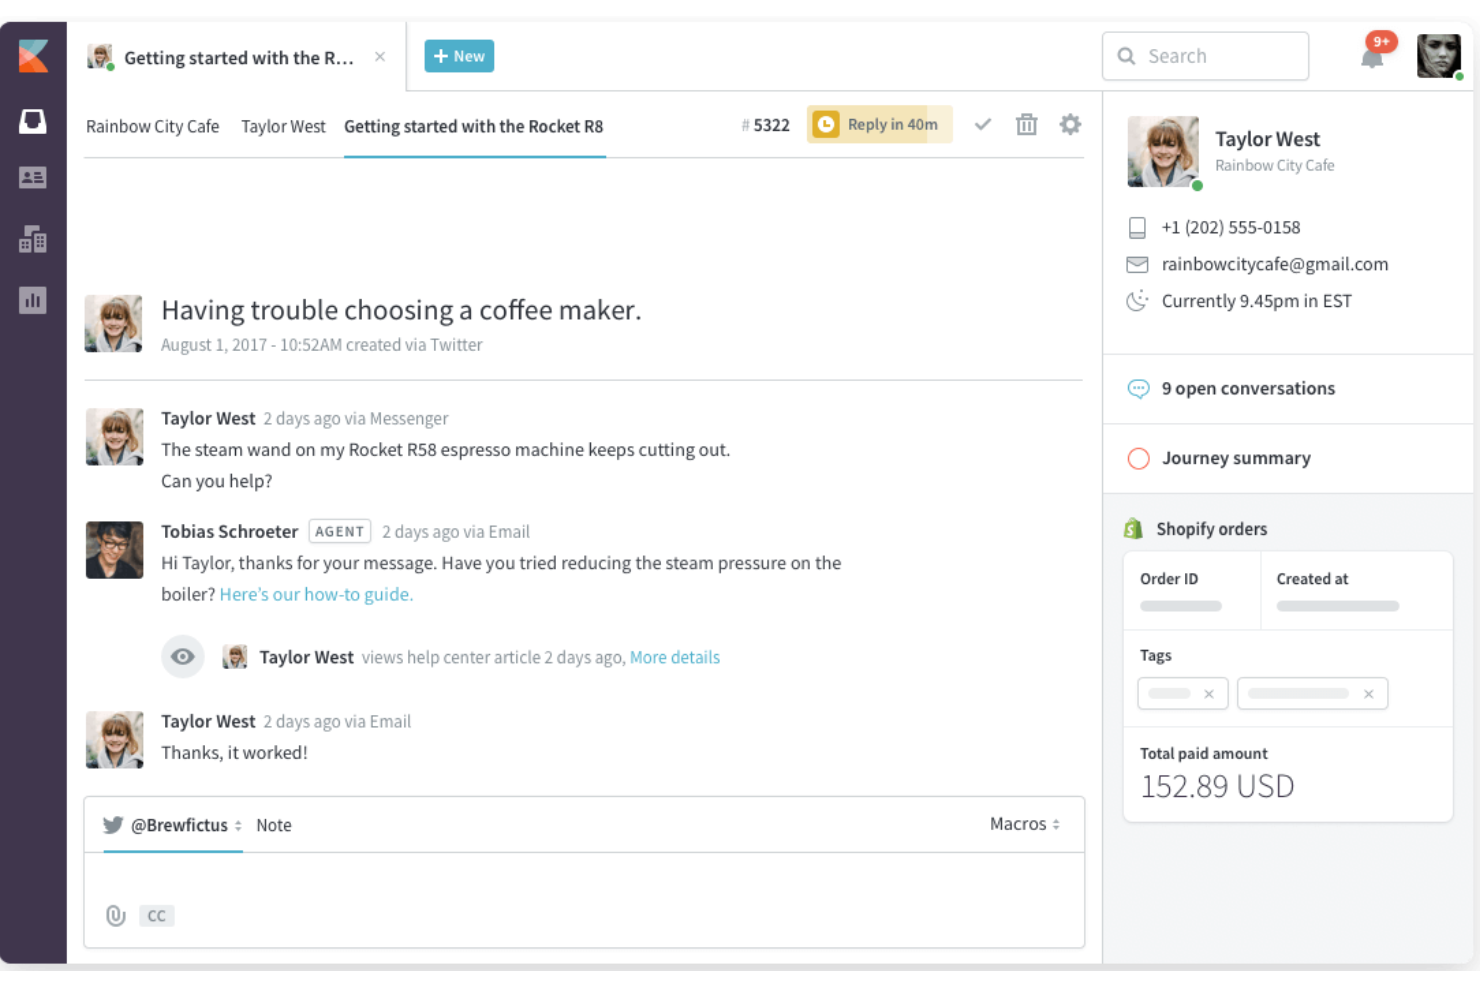The height and width of the screenshot is (987, 1480).
Task: Switch to the Note tab in the composer
Action: (274, 824)
